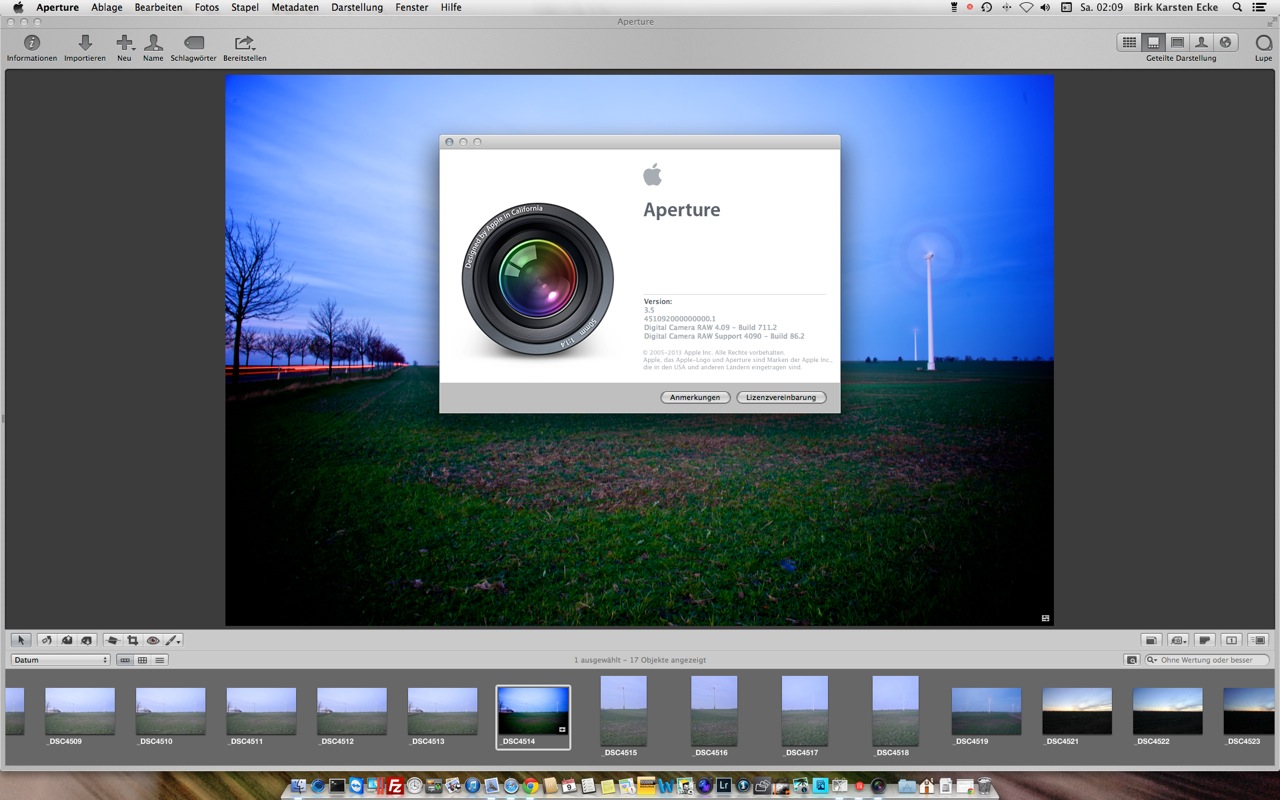Launch Google Chrome from the Dock
This screenshot has height=800, width=1280.
pyautogui.click(x=530, y=786)
